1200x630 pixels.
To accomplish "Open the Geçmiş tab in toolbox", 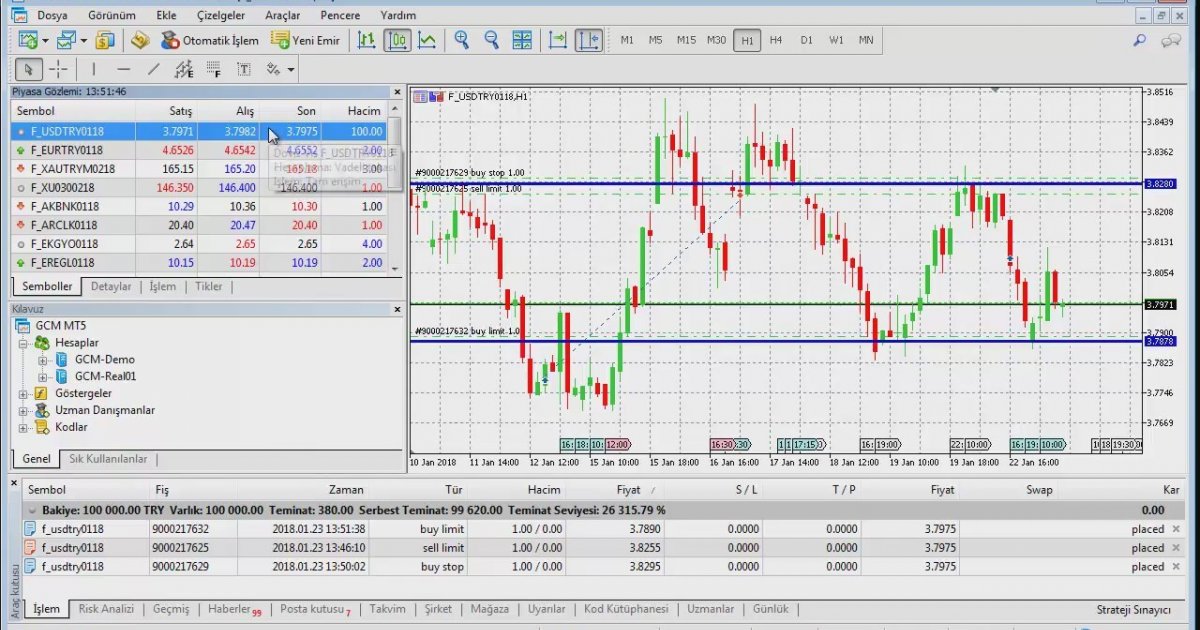I will point(171,609).
